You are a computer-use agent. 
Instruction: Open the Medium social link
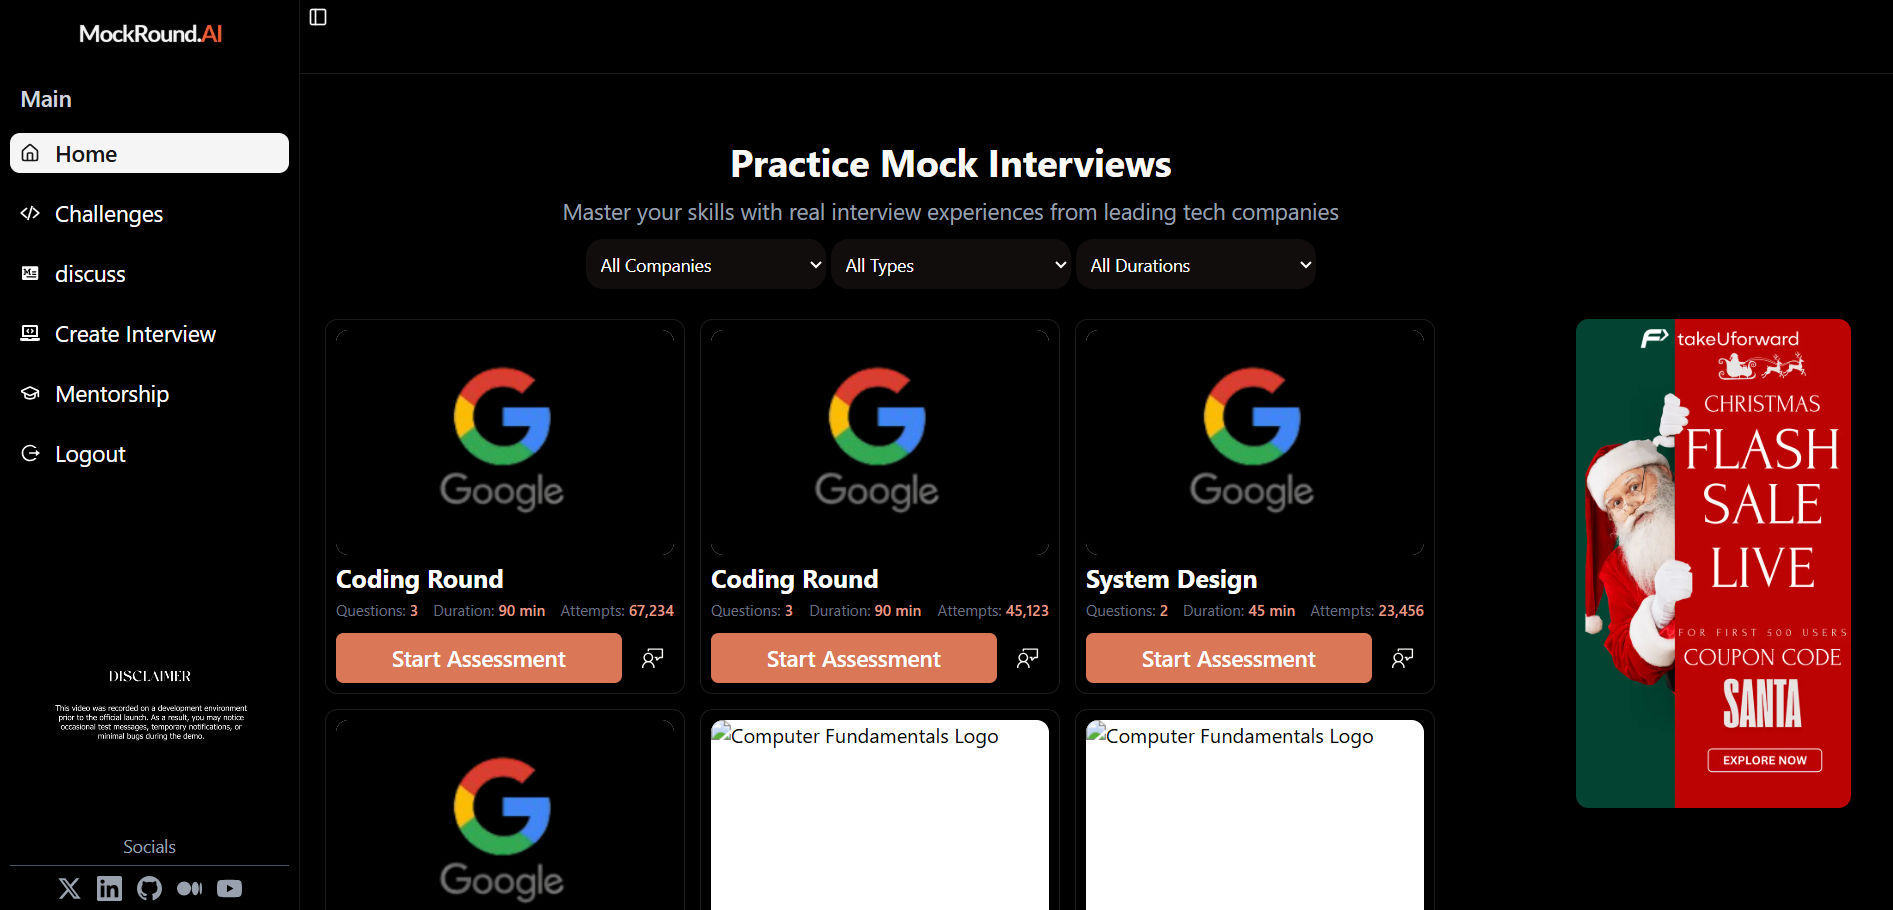click(x=189, y=888)
